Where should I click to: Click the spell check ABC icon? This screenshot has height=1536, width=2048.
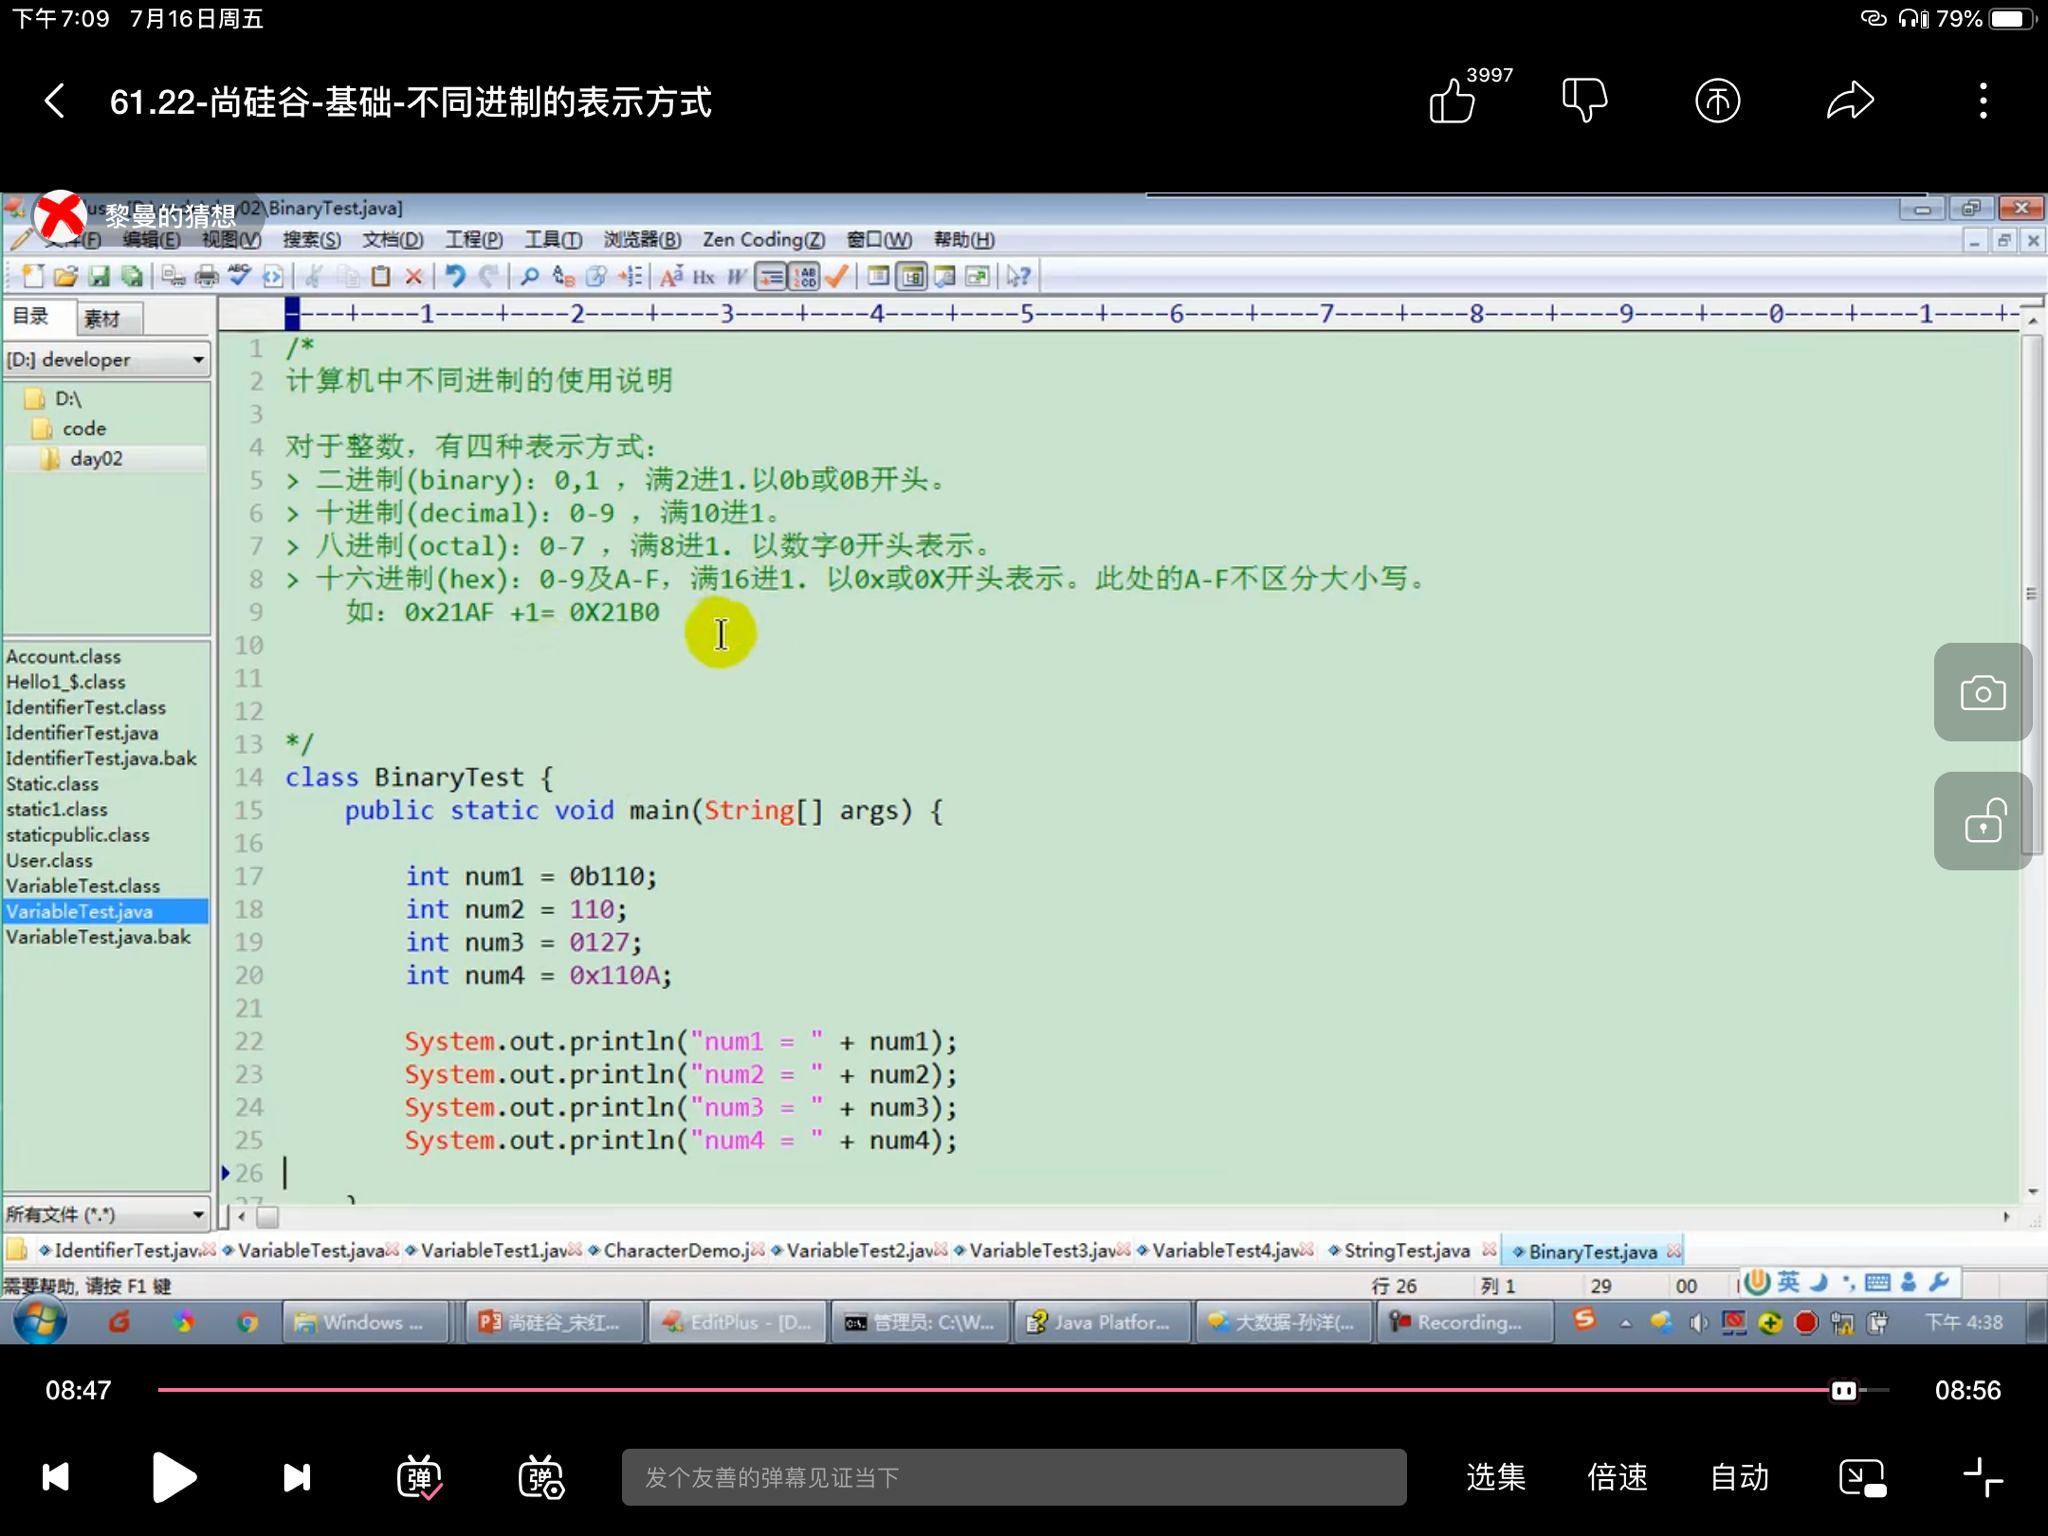tap(239, 277)
